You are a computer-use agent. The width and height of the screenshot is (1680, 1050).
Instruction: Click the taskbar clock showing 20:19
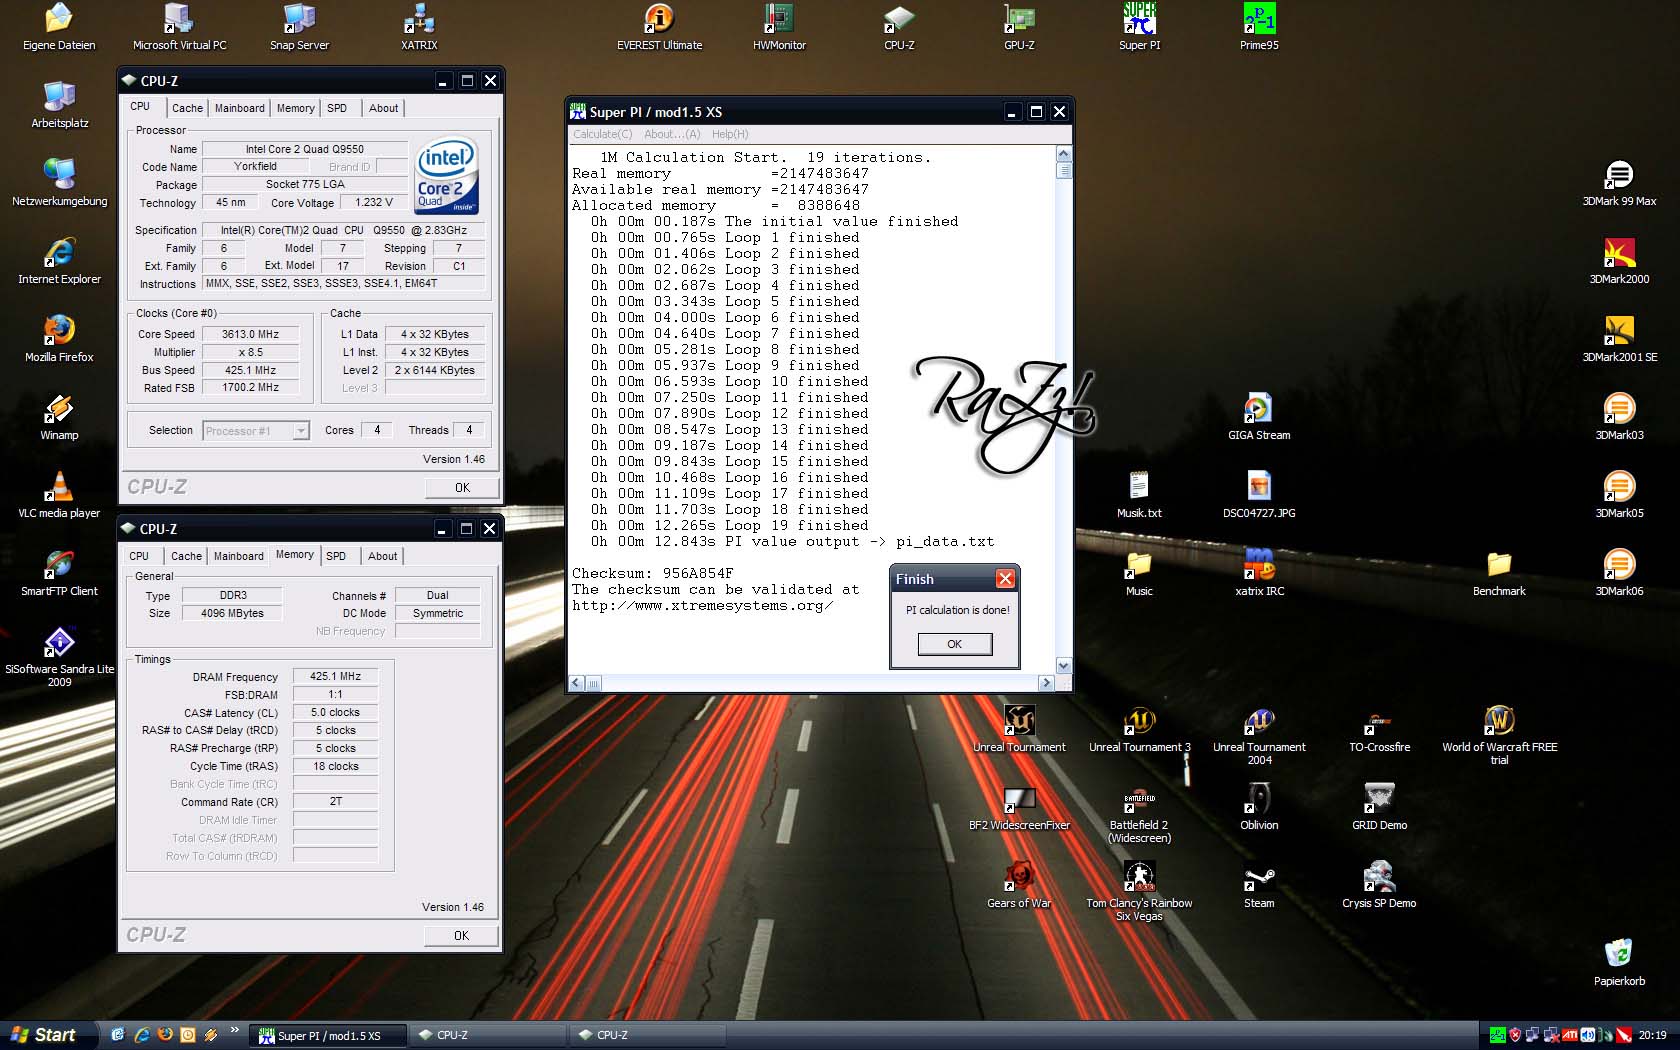1652,1035
